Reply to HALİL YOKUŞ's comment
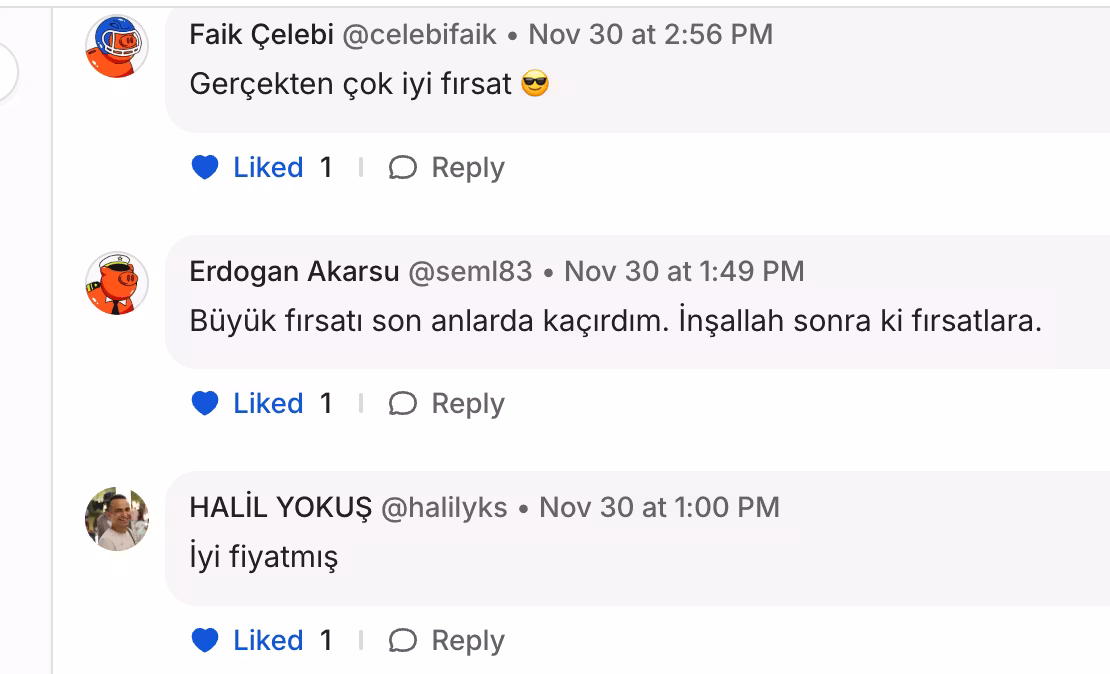The image size is (1110, 674). [x=446, y=641]
